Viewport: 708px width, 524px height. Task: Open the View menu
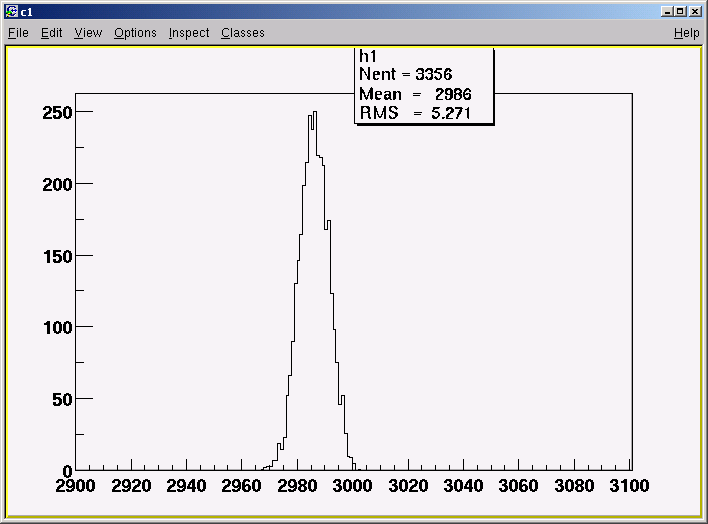88,33
